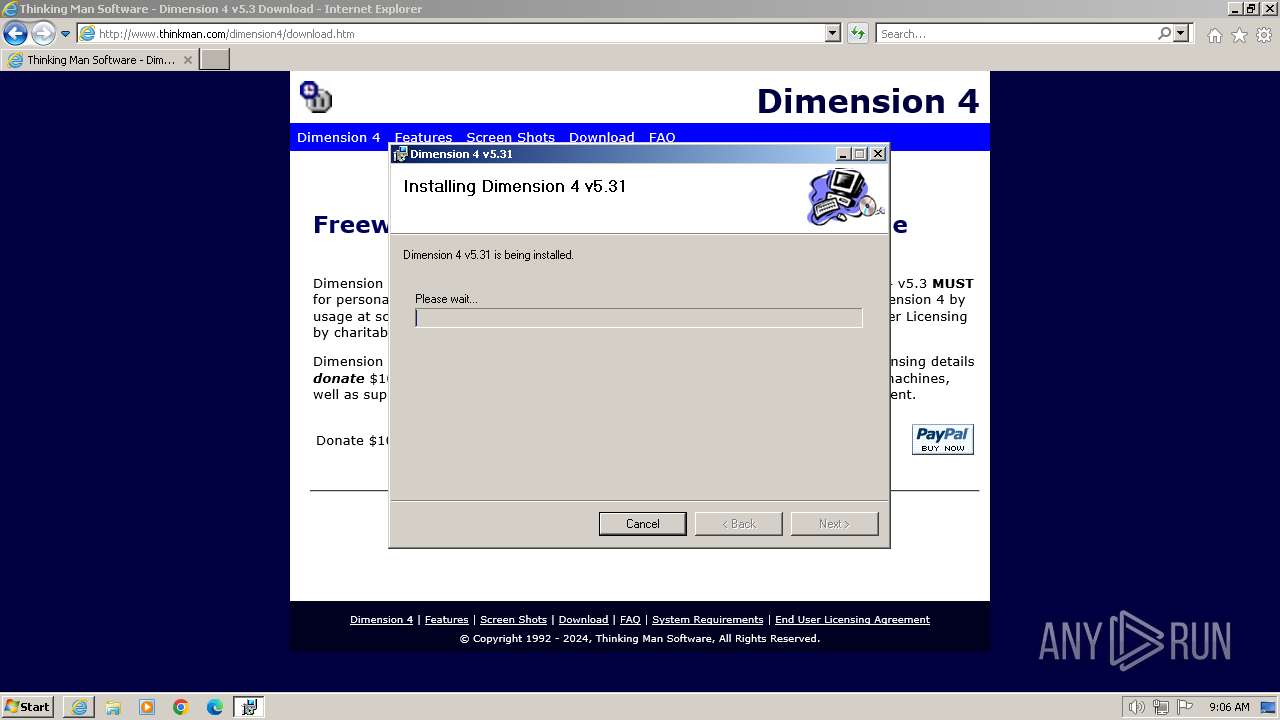This screenshot has width=1280, height=720.
Task: Click the footer FAQ link
Action: click(630, 620)
